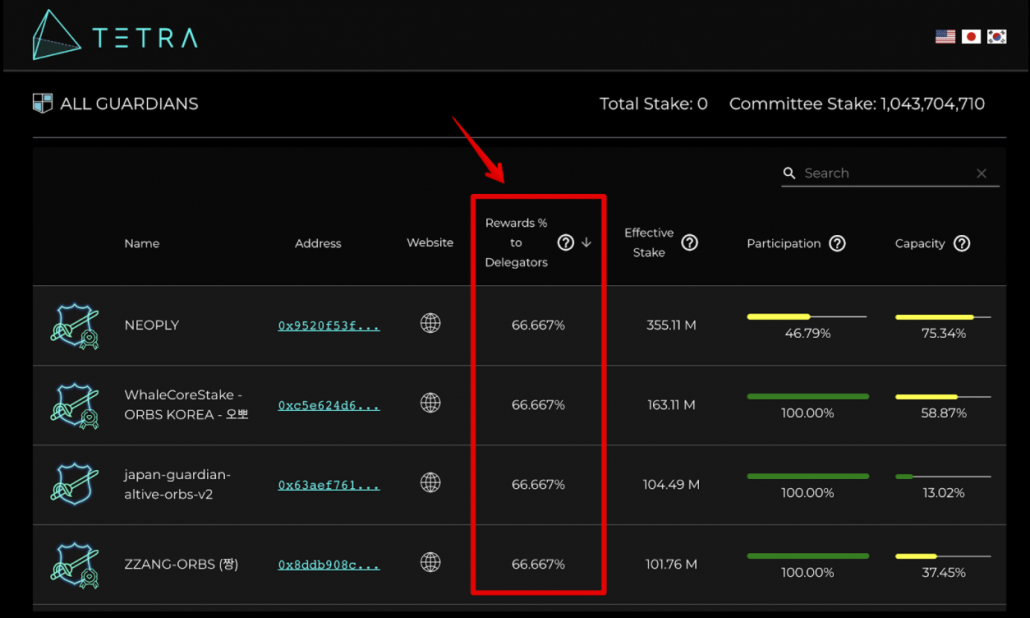Click 58.87% capacity value

click(x=943, y=414)
